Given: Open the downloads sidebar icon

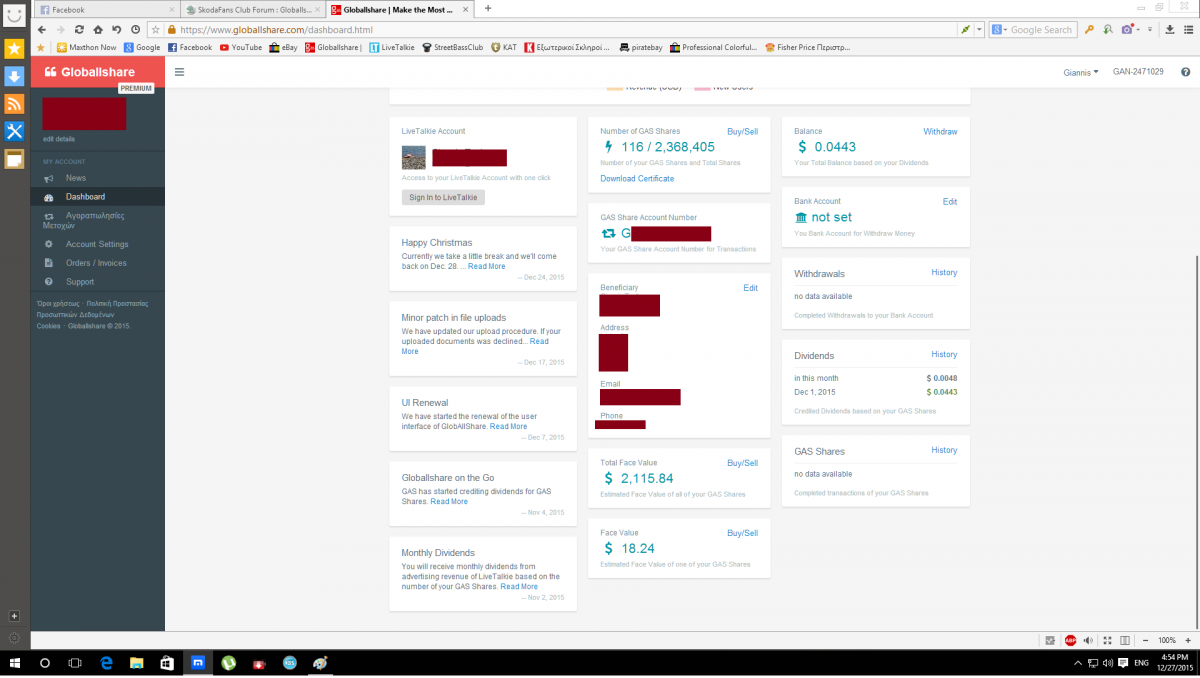Looking at the screenshot, I should 14,76.
